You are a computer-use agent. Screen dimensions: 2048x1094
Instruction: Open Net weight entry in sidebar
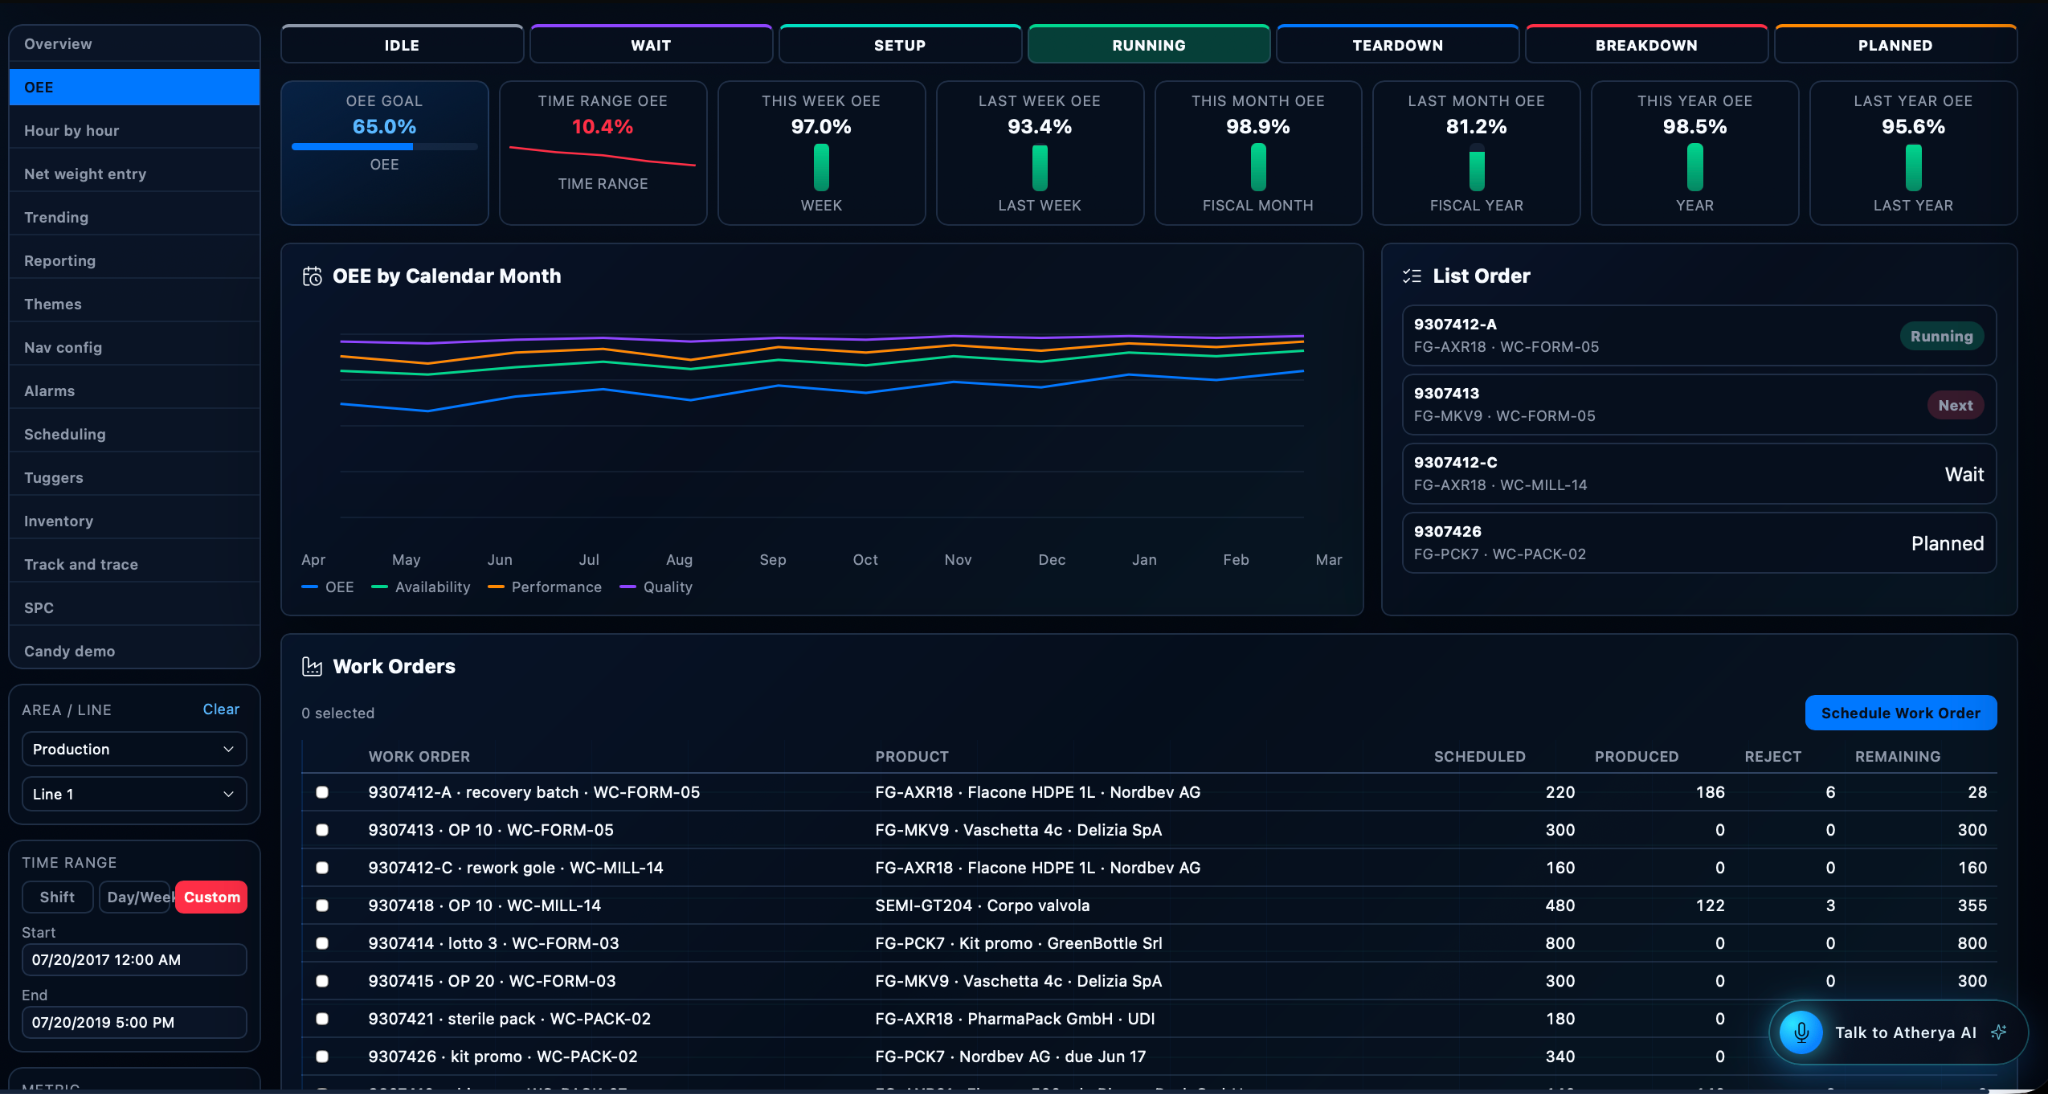(x=134, y=174)
